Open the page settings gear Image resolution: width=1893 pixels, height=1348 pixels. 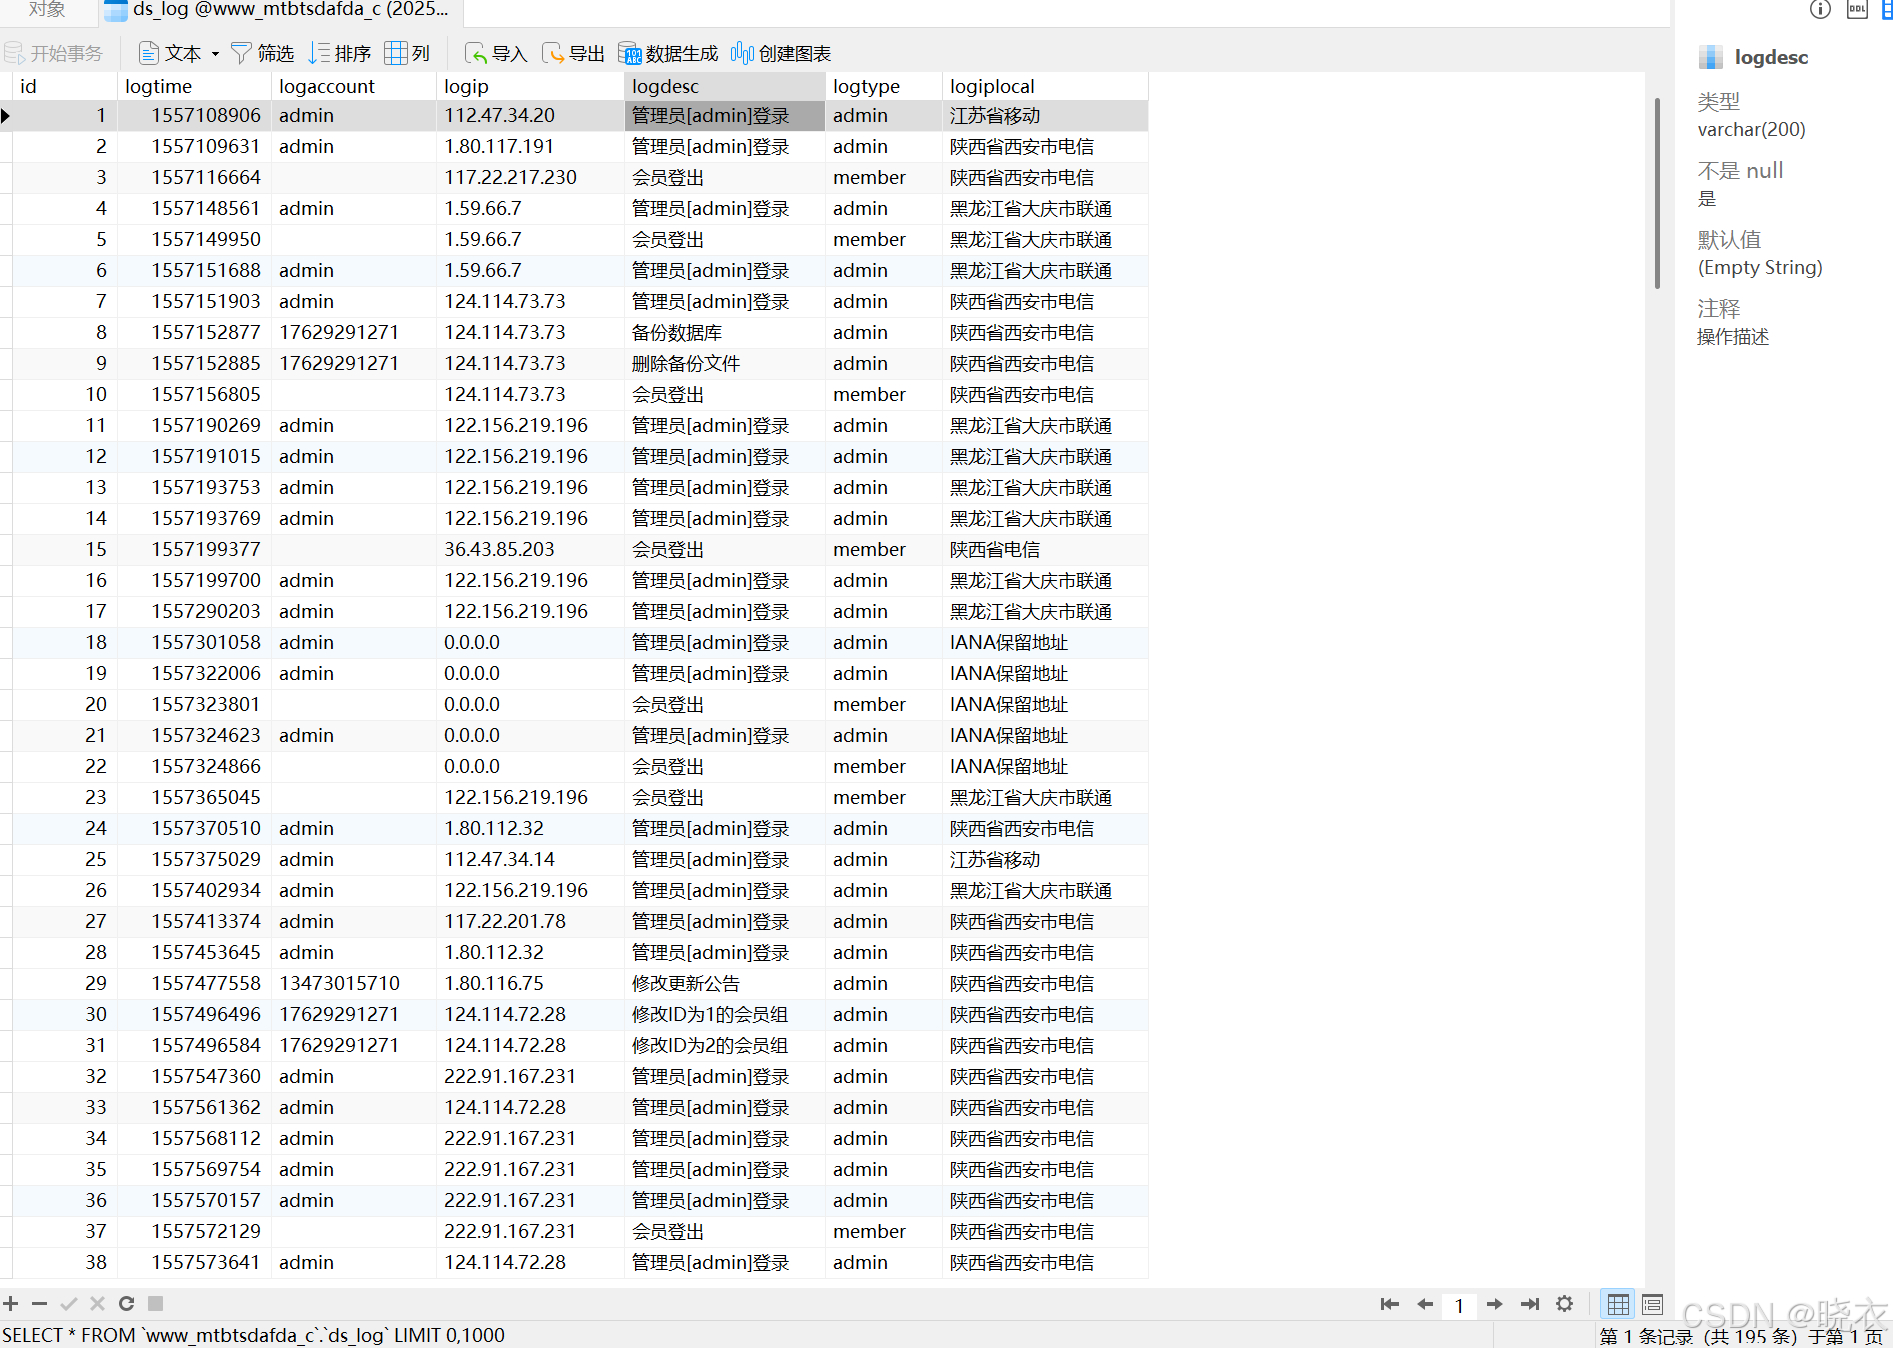click(x=1565, y=1304)
